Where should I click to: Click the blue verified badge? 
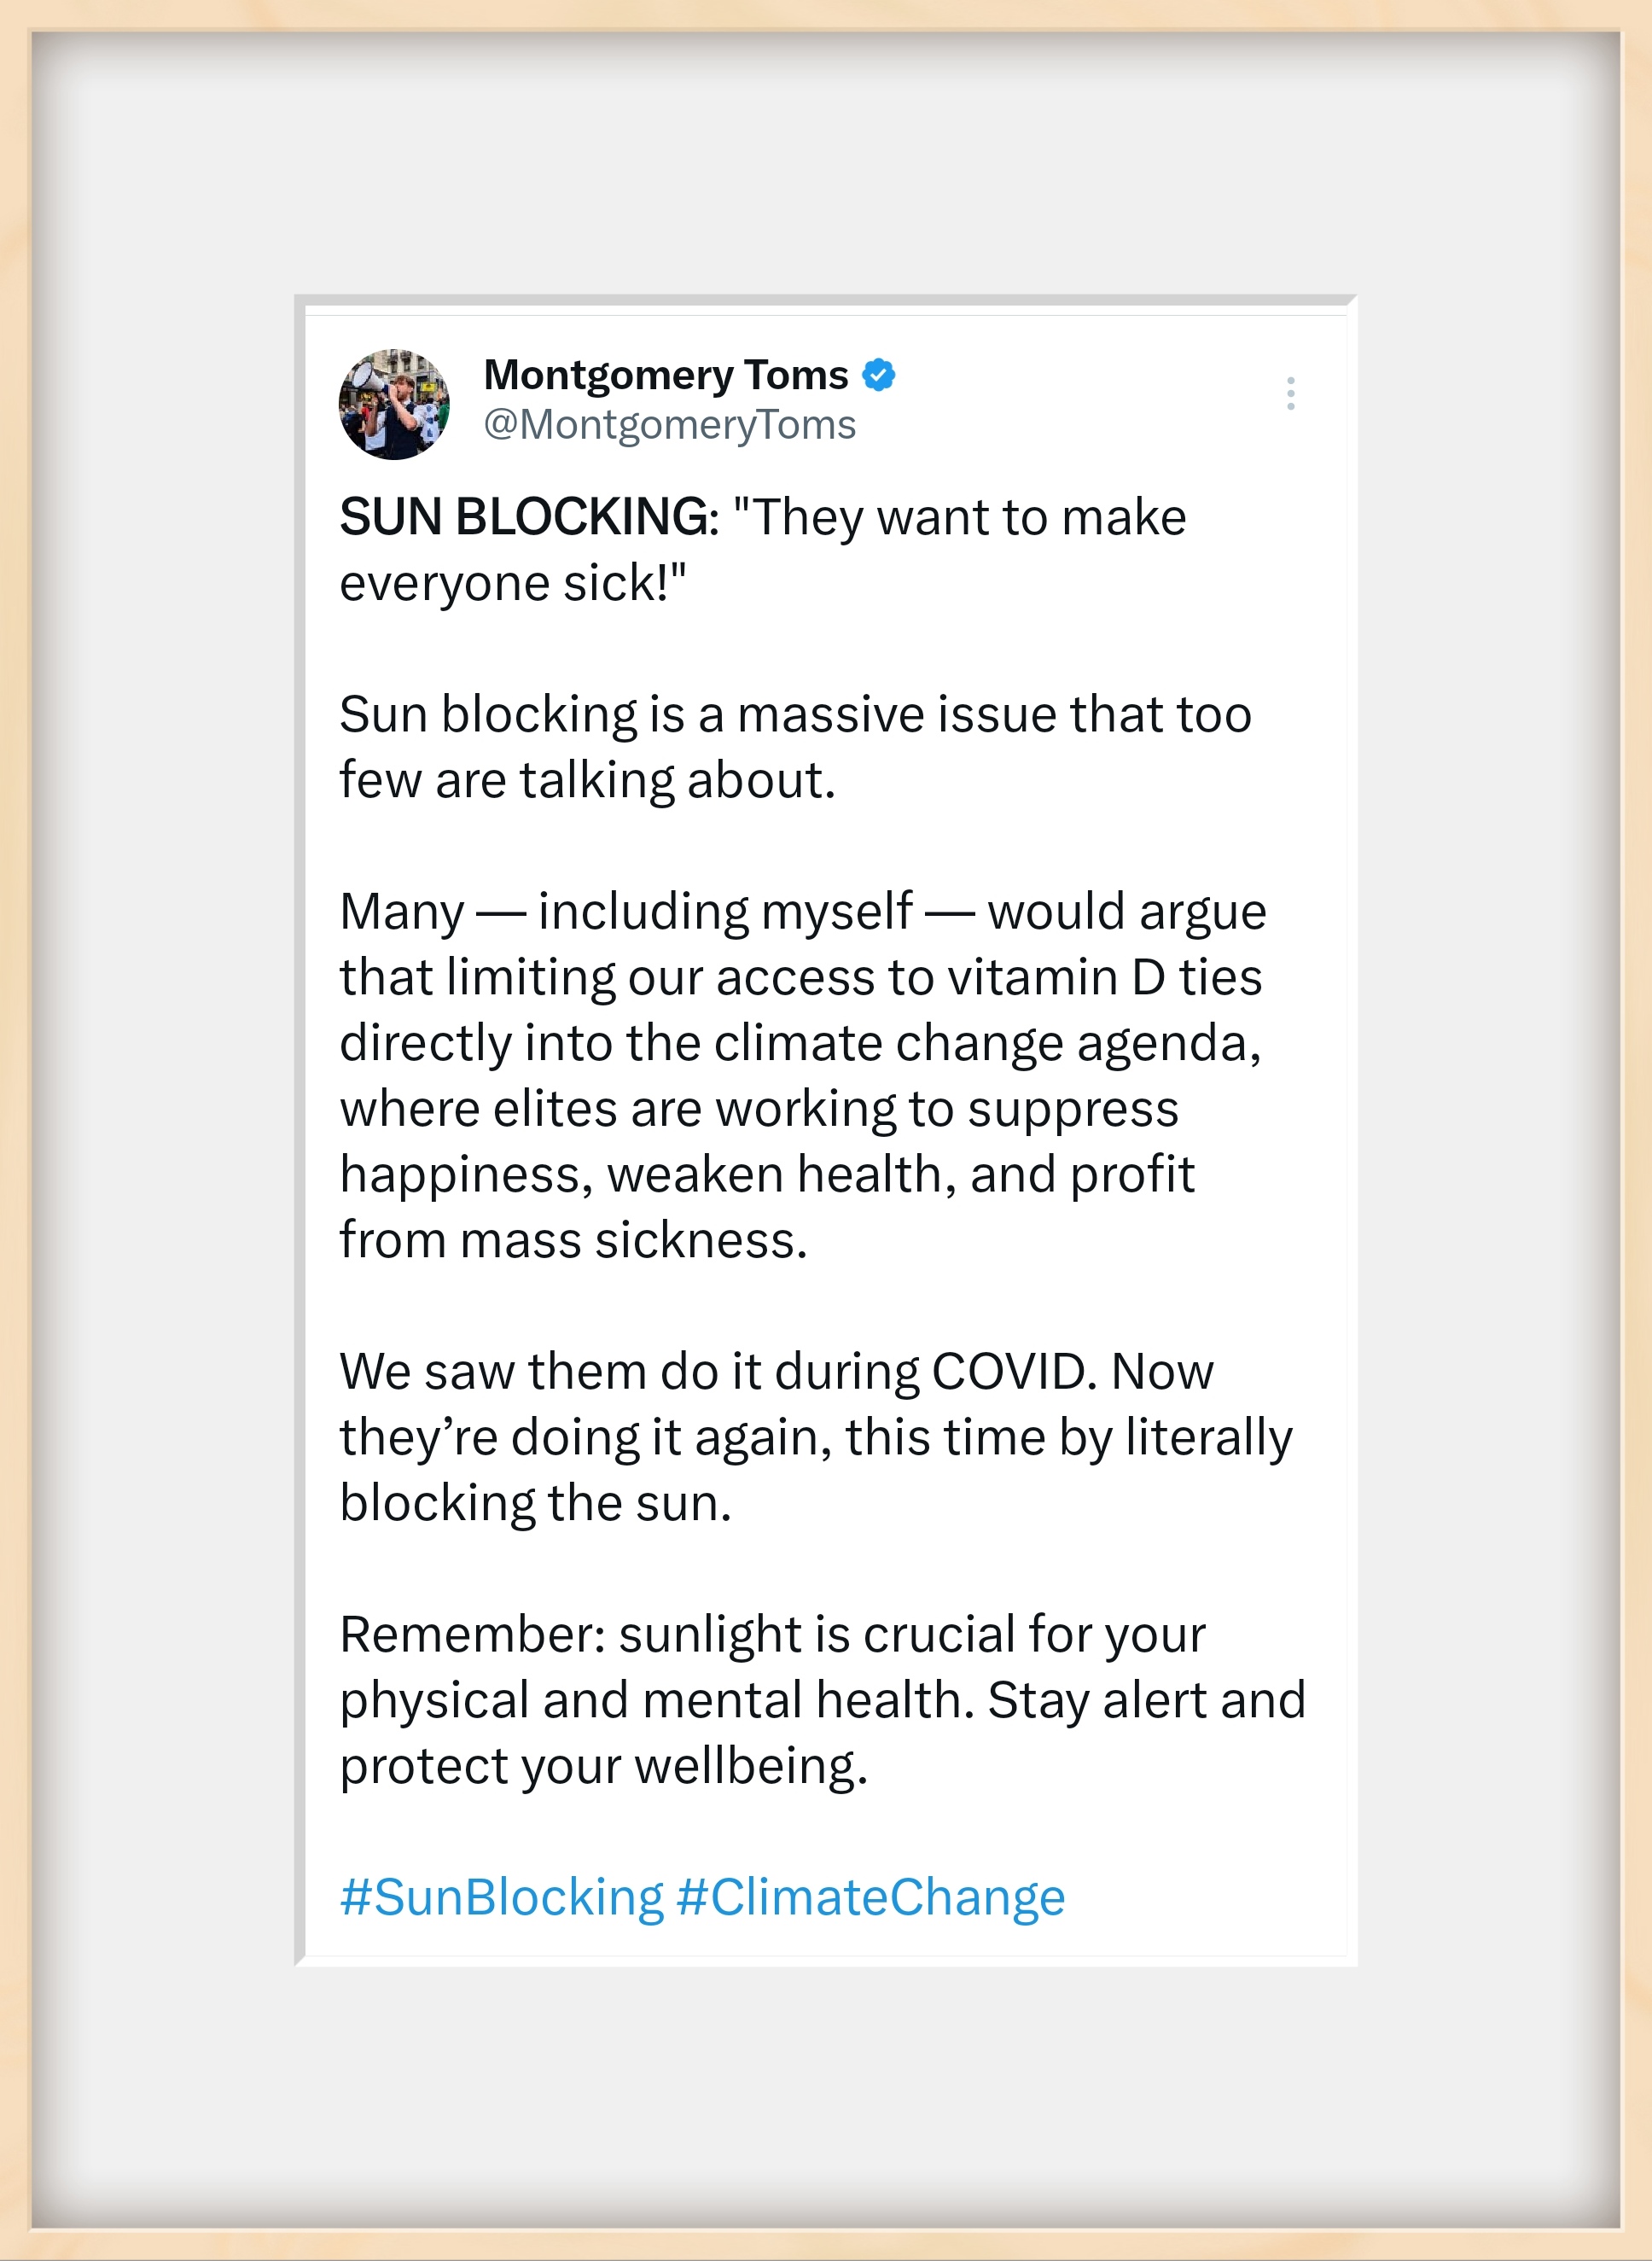pos(878,375)
